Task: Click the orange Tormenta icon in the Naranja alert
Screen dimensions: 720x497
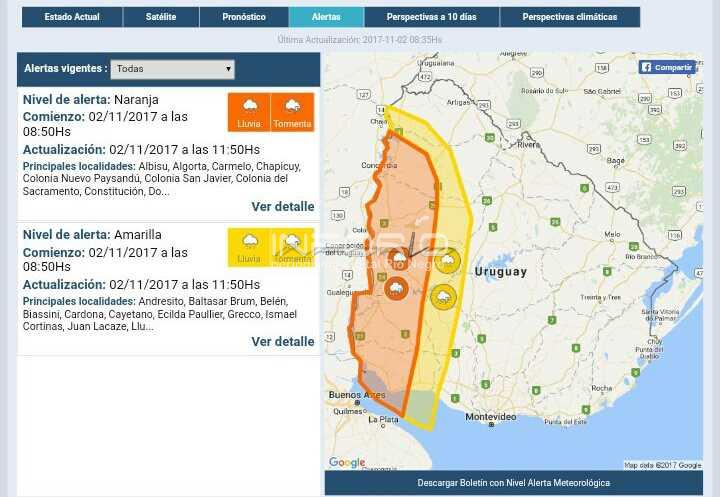Action: click(292, 111)
